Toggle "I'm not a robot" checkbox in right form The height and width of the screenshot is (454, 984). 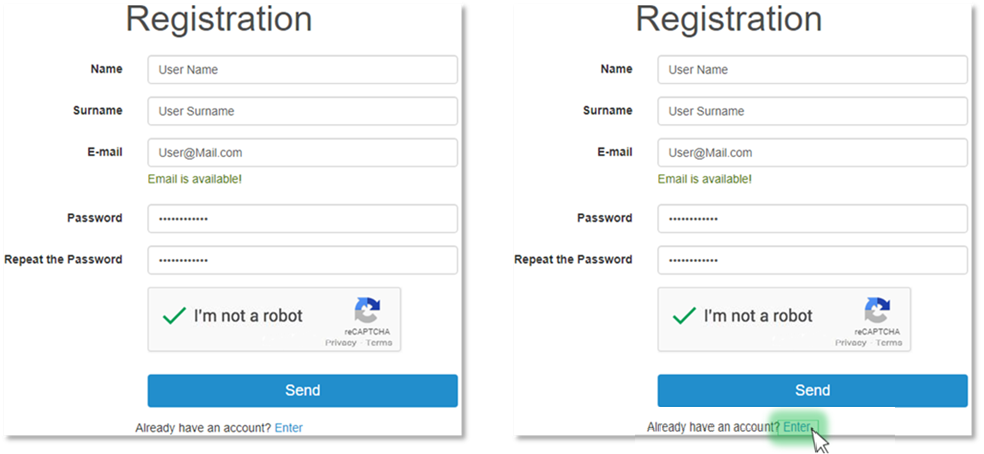coord(684,316)
